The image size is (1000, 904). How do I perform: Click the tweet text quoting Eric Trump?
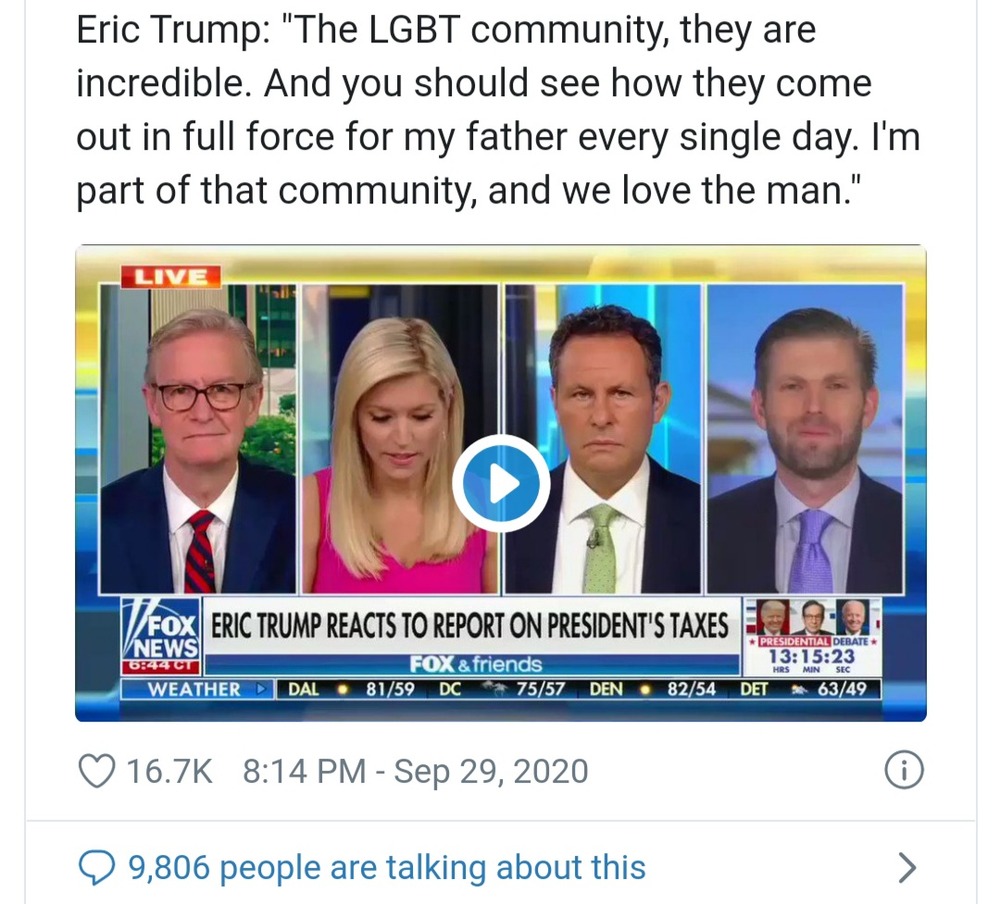click(x=497, y=110)
